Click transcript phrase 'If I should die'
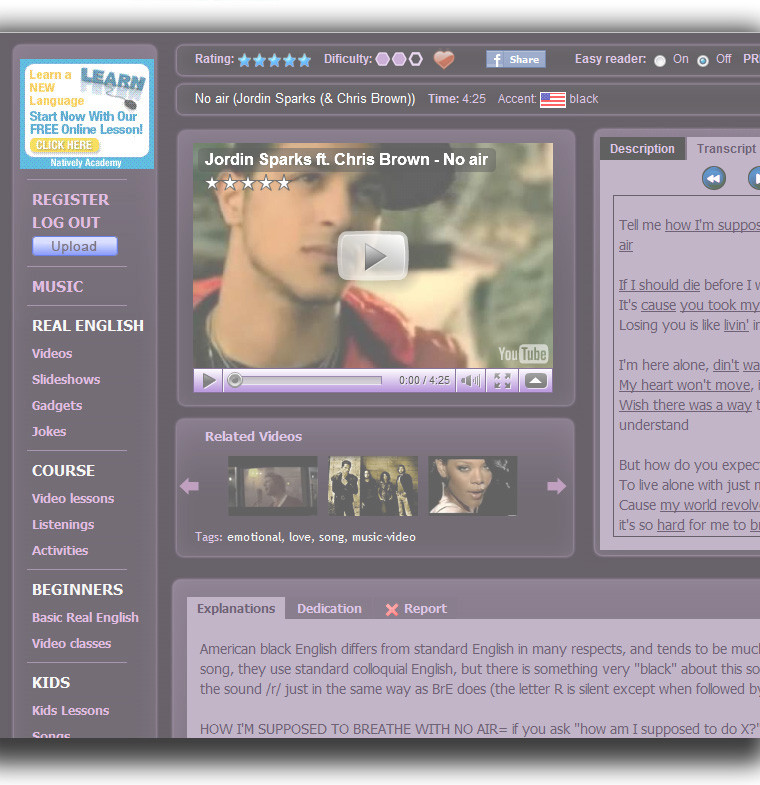This screenshot has width=760, height=785. tap(659, 285)
